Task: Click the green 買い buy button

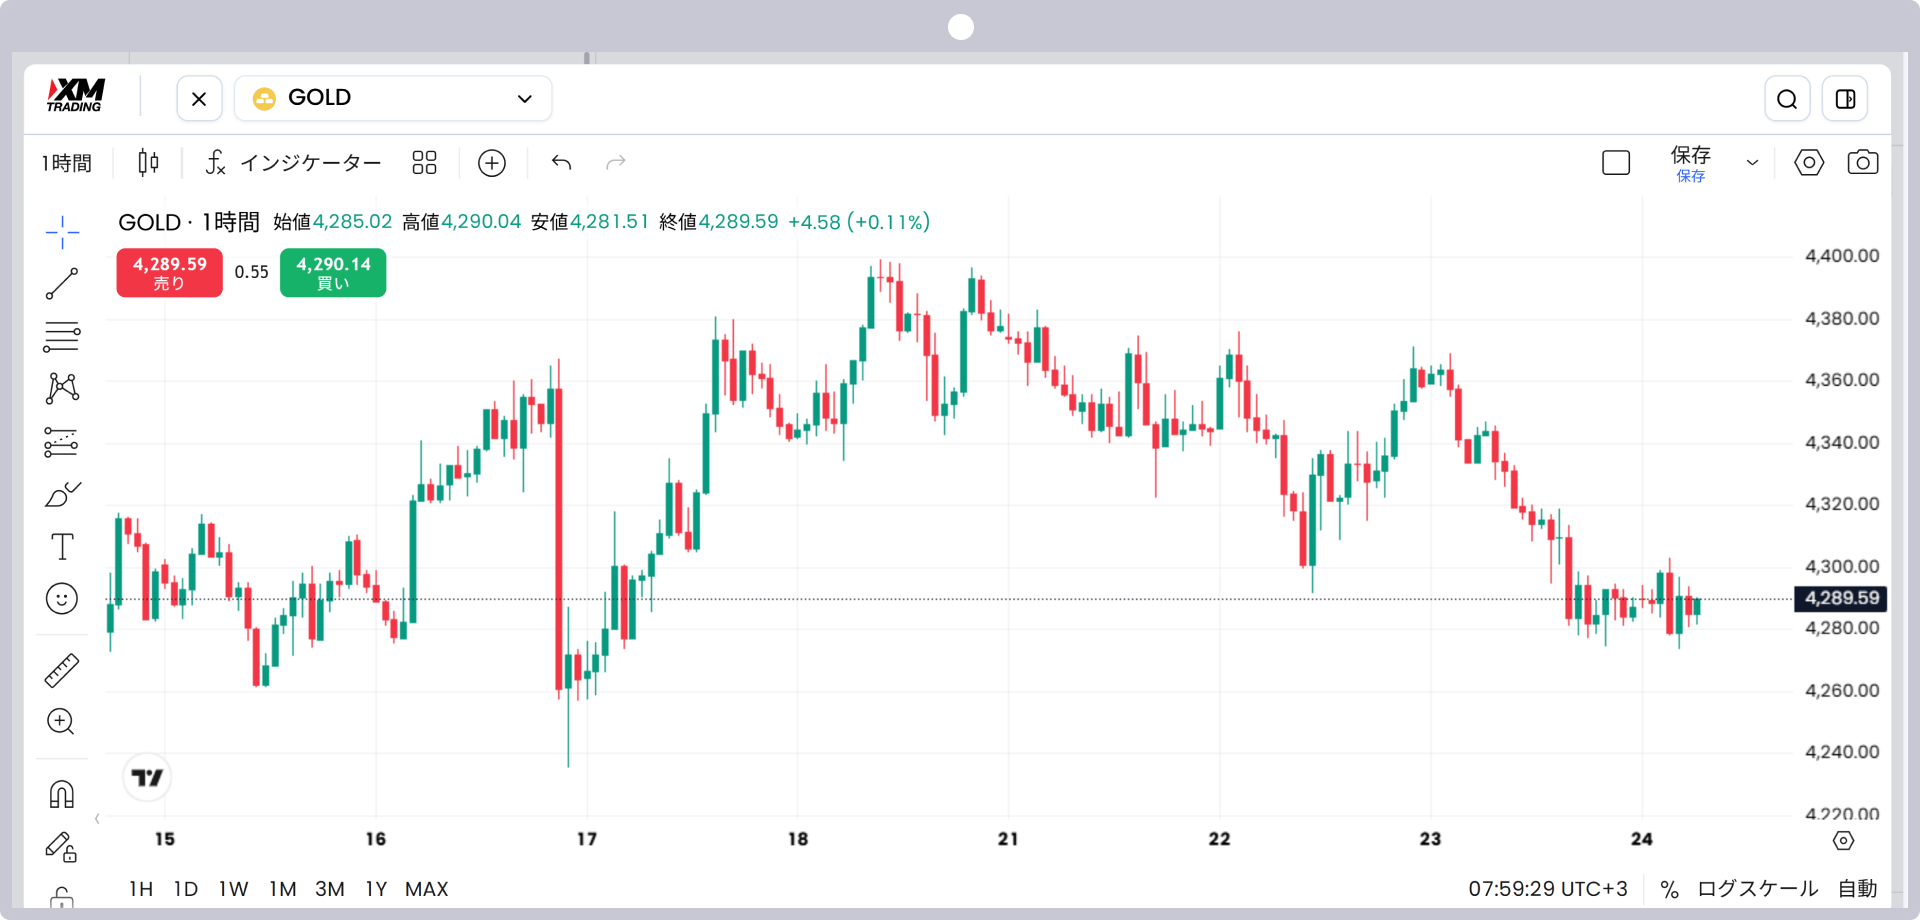Action: pos(333,273)
